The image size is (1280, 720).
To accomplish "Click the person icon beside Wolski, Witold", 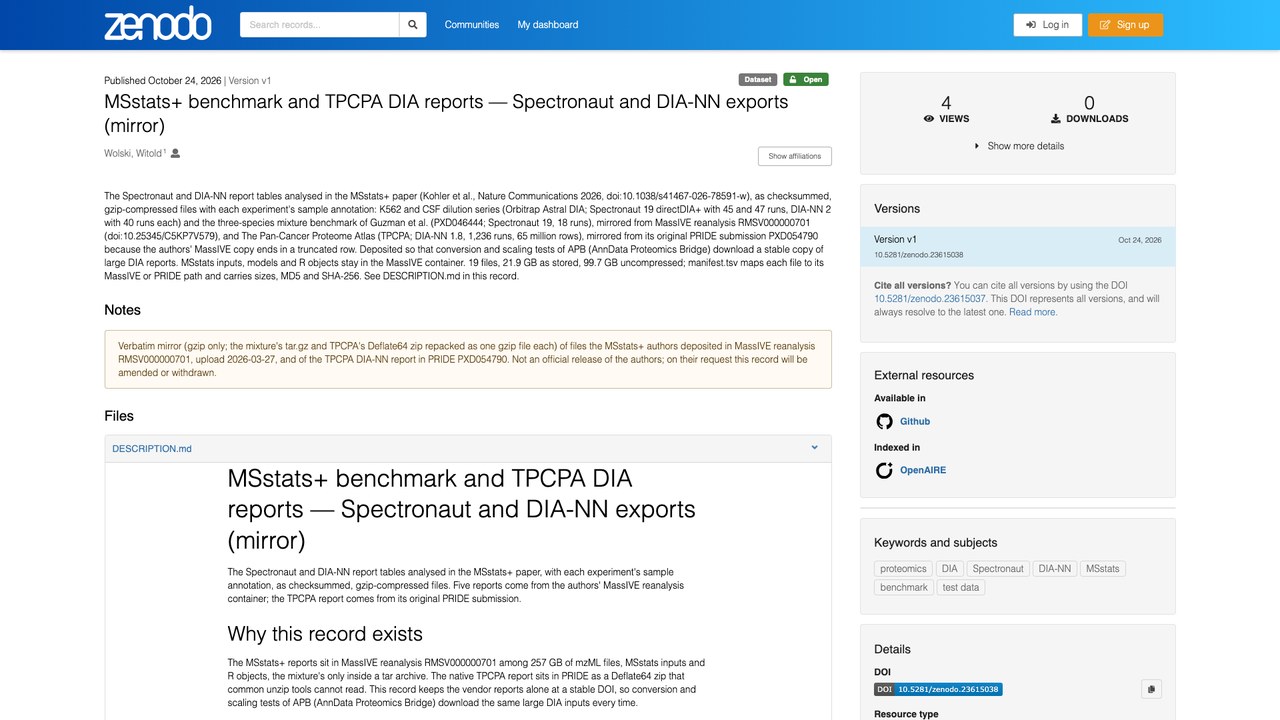I will tap(175, 153).
